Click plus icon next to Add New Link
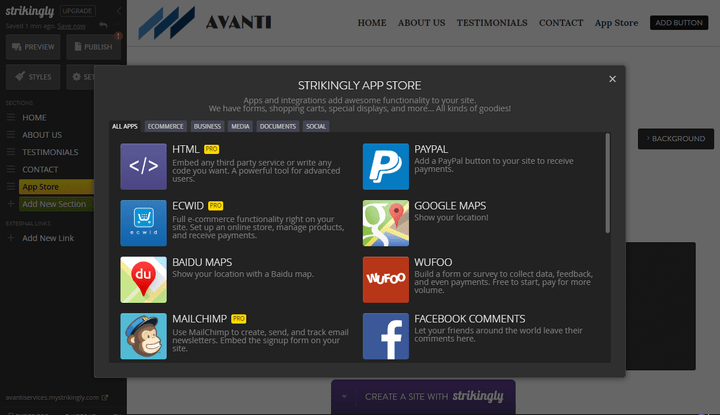The image size is (720, 415). (x=11, y=238)
